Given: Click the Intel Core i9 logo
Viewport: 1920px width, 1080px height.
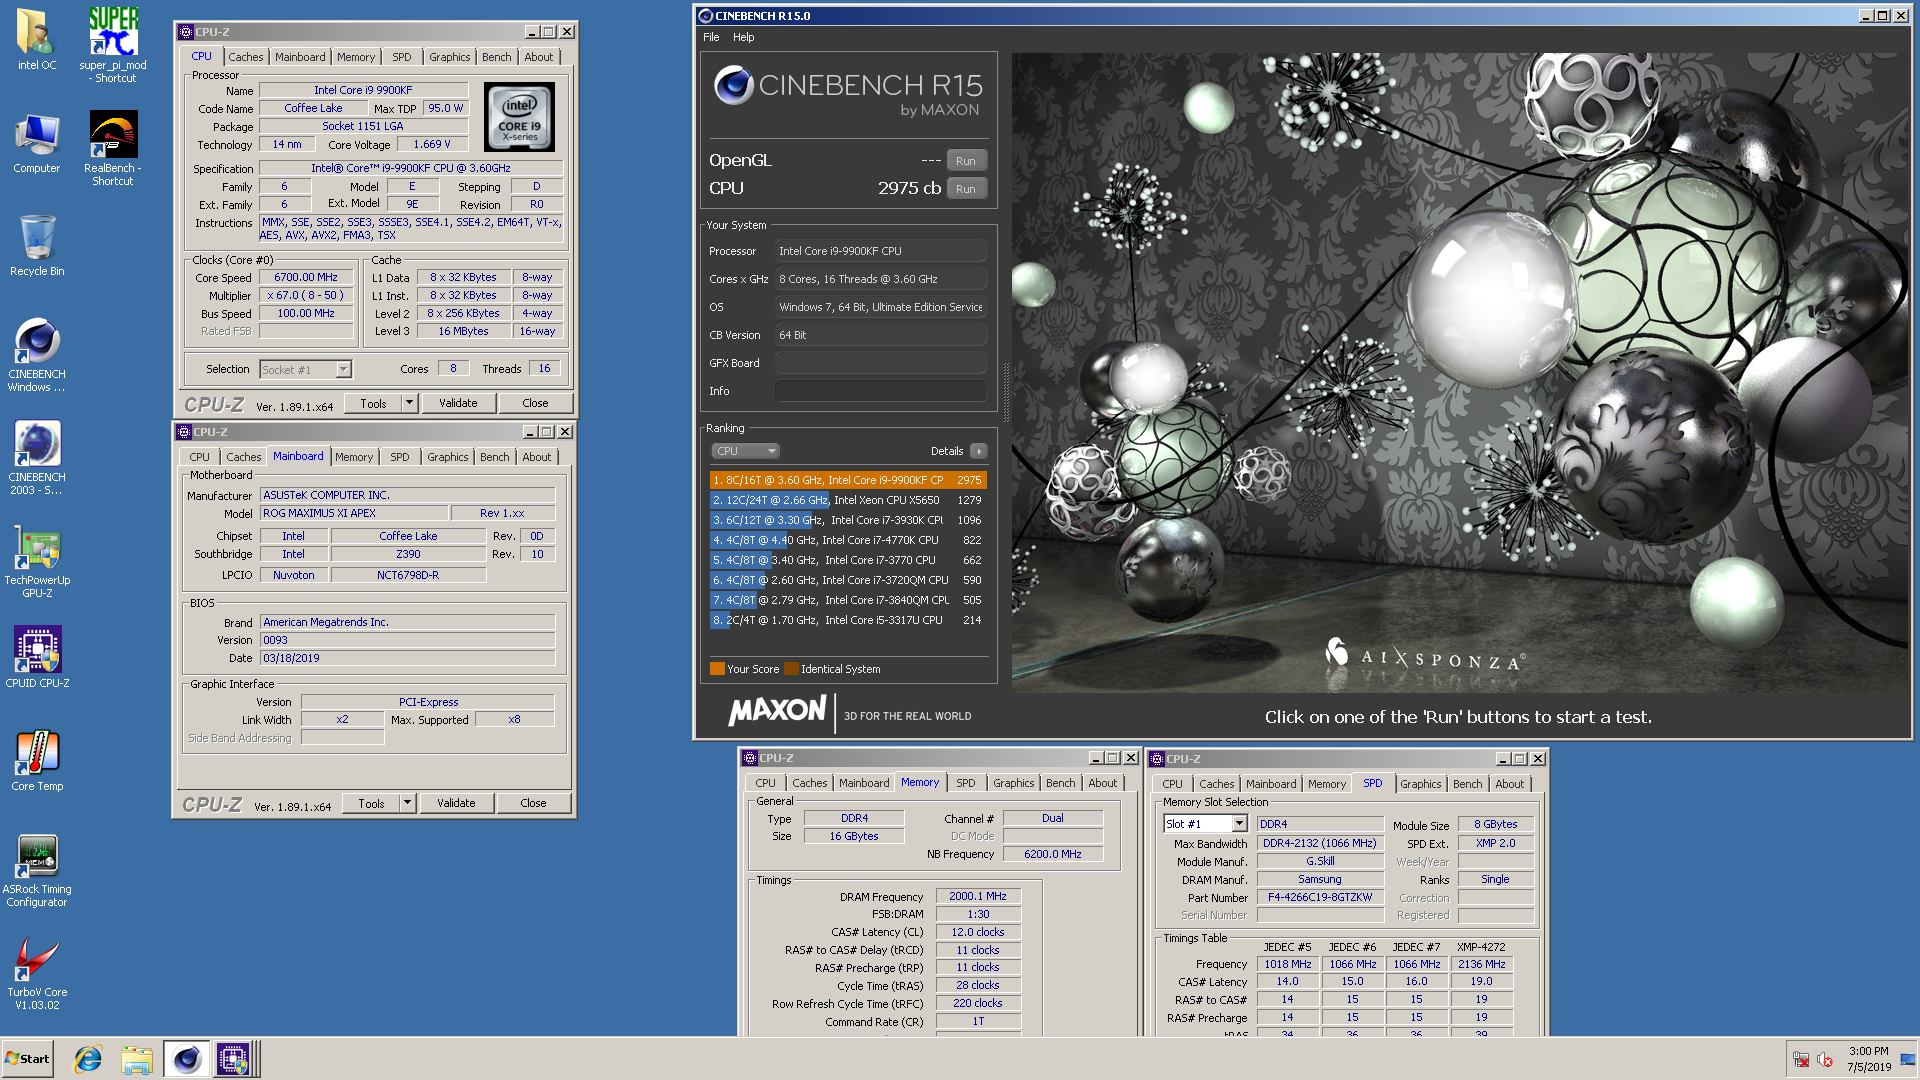Looking at the screenshot, I should pyautogui.click(x=519, y=117).
